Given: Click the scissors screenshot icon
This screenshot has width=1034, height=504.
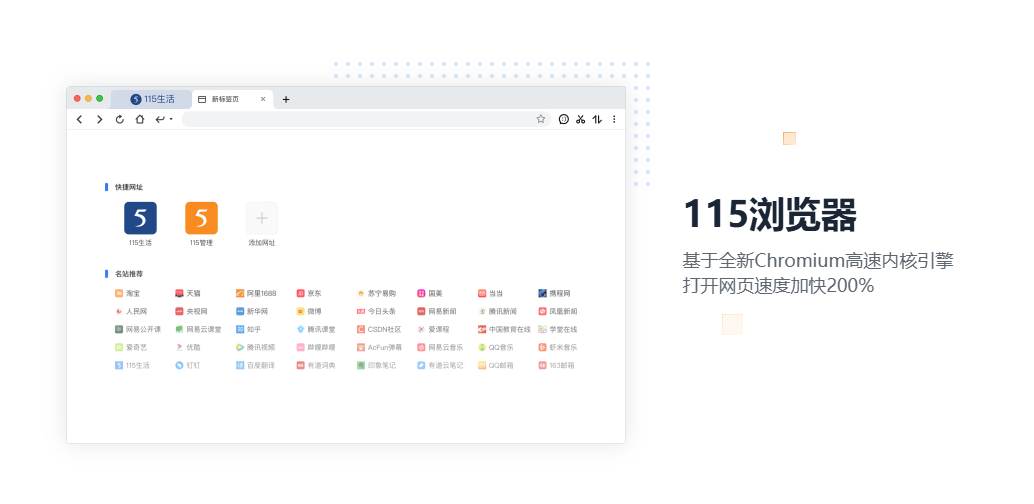Looking at the screenshot, I should (x=580, y=119).
